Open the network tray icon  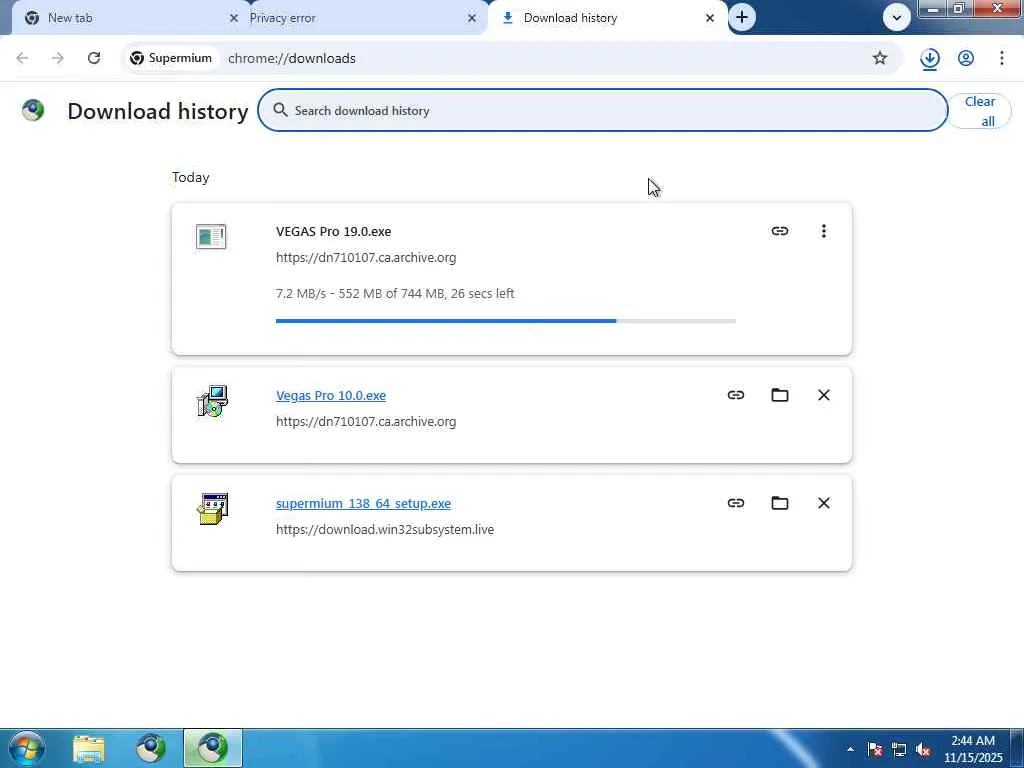tap(899, 749)
